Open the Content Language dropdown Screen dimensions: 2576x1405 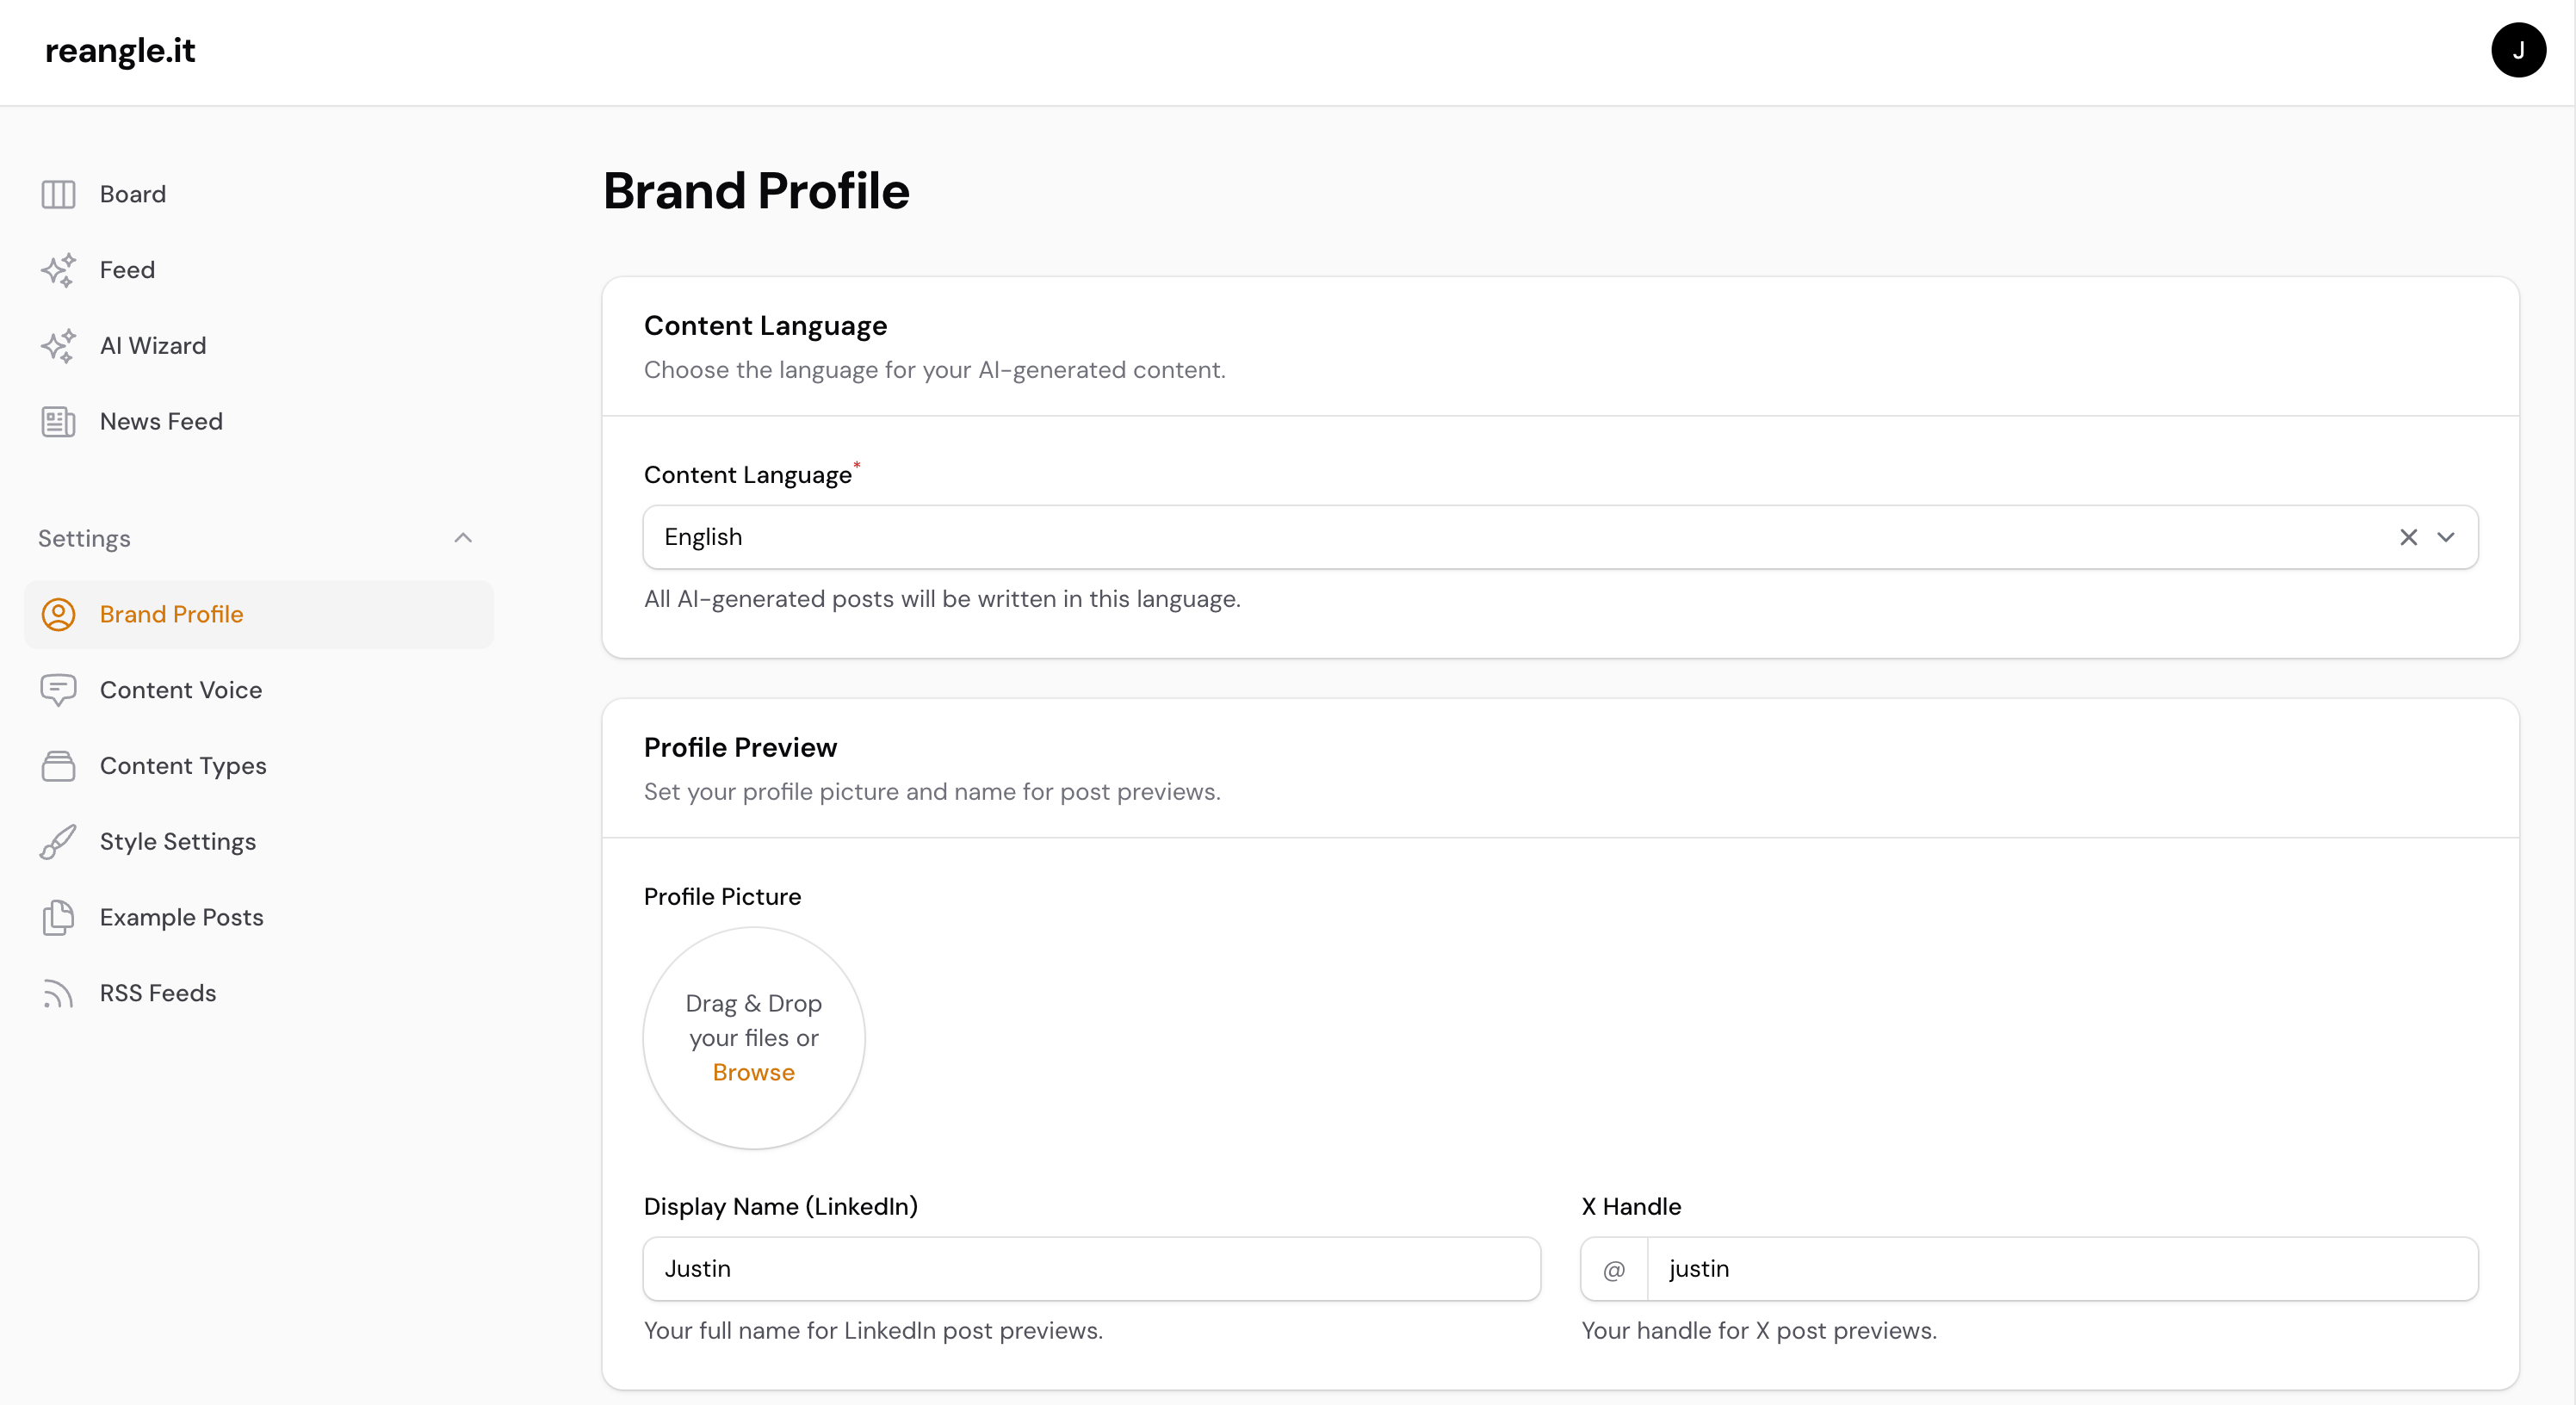click(x=2447, y=537)
